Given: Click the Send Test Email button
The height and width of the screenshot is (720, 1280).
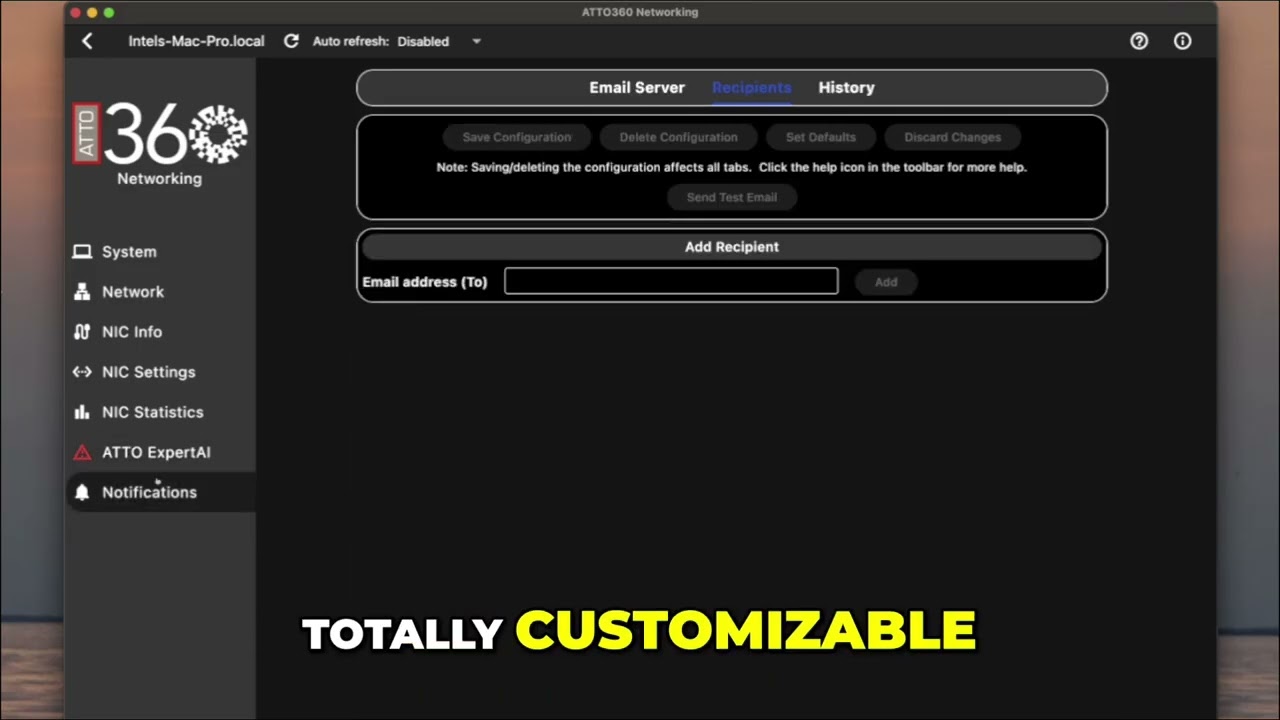Looking at the screenshot, I should click(732, 197).
